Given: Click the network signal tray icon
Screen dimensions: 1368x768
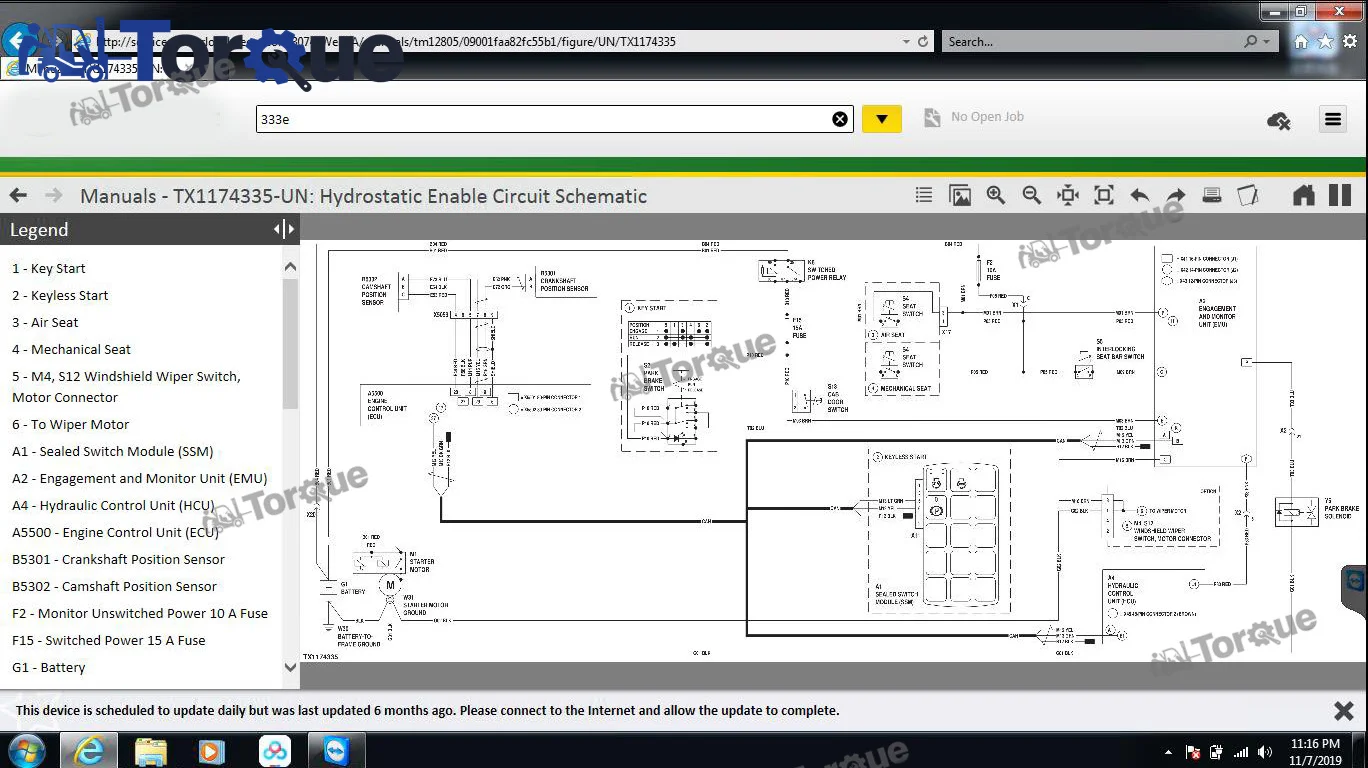Looking at the screenshot, I should click(x=1241, y=752).
